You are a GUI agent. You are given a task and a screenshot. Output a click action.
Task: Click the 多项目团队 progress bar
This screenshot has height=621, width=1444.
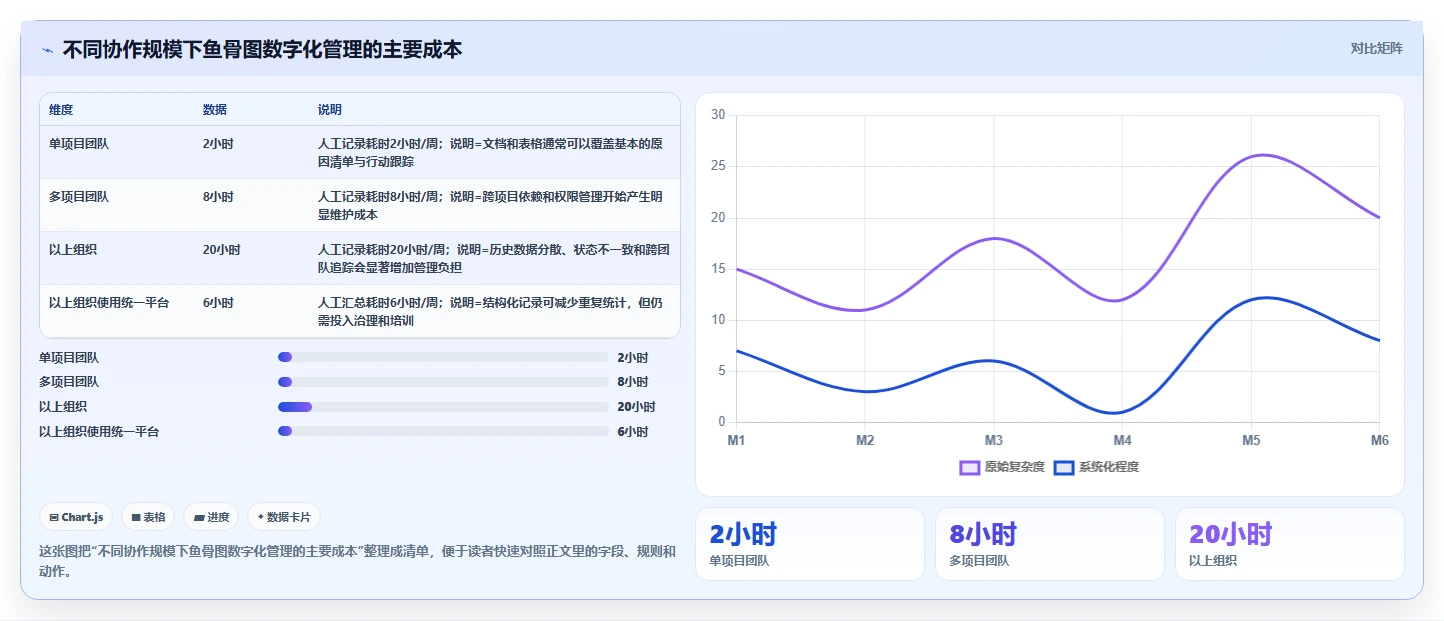click(443, 382)
